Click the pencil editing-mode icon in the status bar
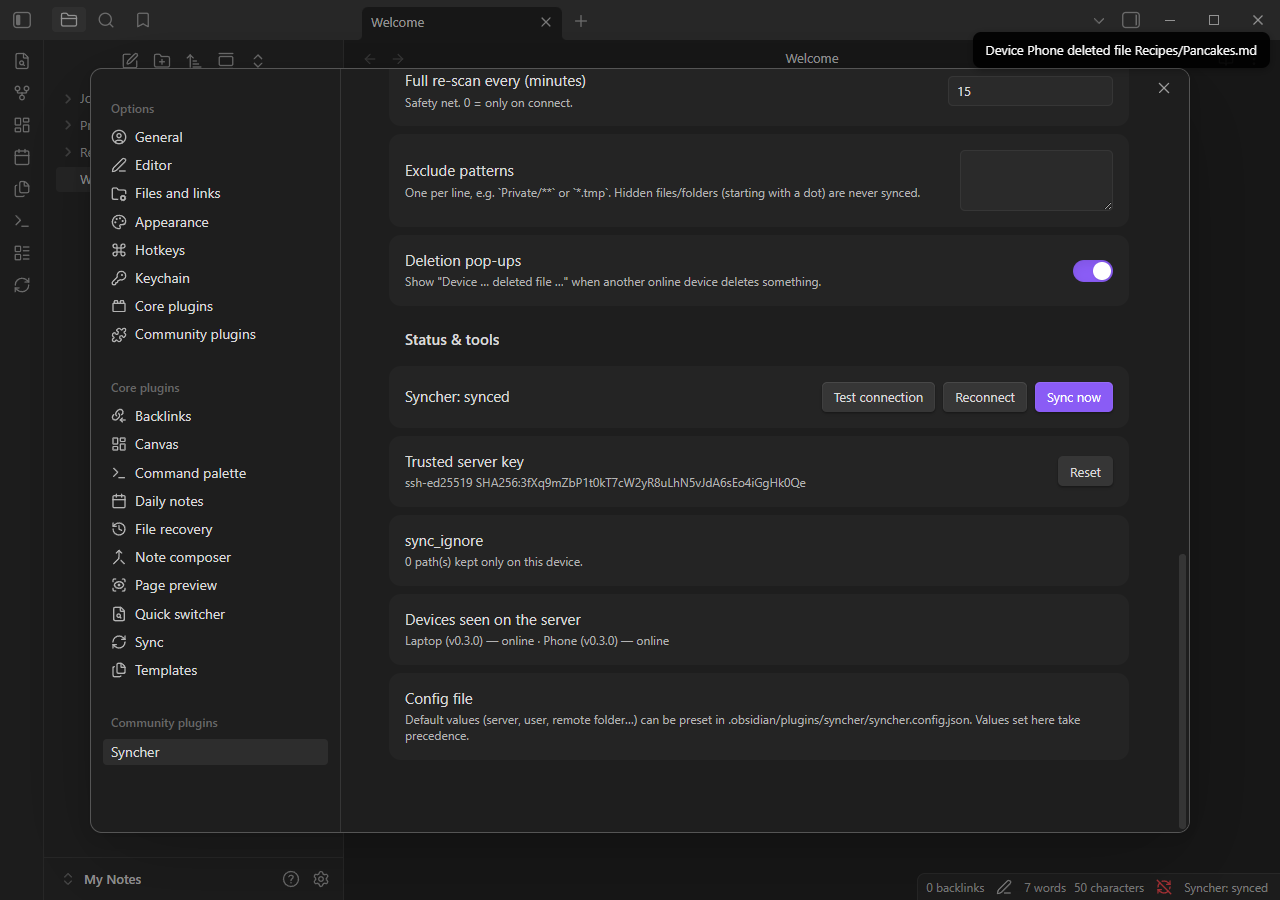 (1005, 887)
